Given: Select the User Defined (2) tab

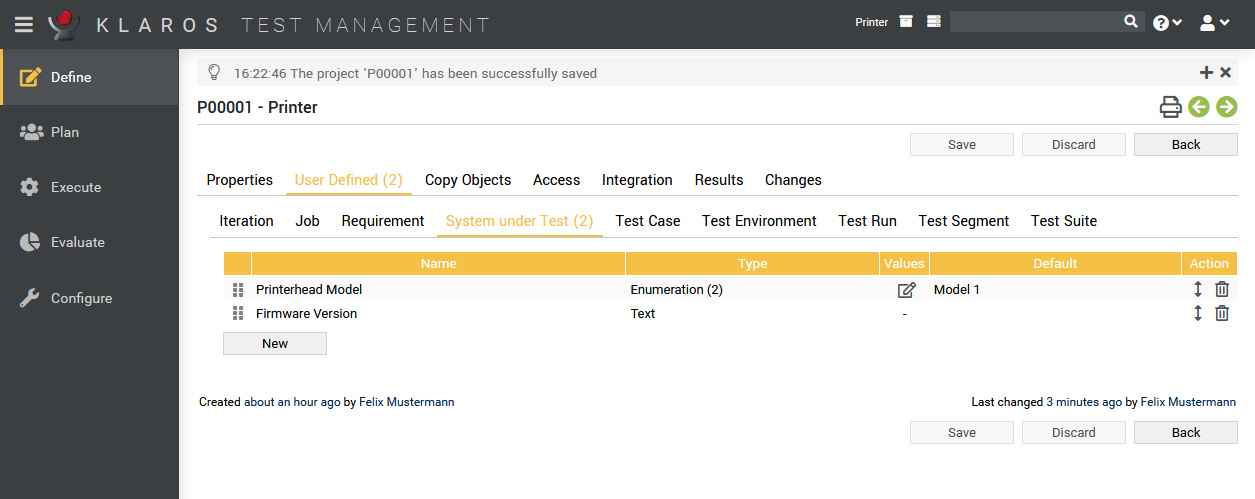Looking at the screenshot, I should [x=349, y=180].
